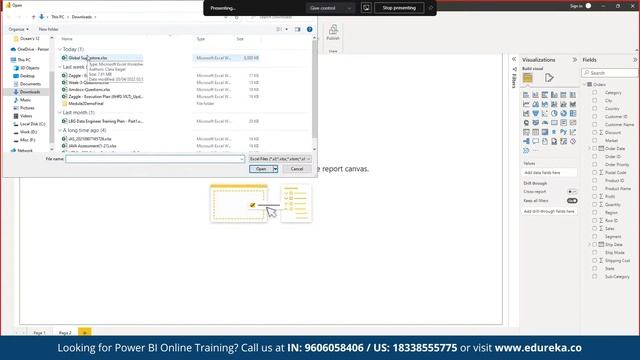Collapse the A long time ago group

point(60,130)
